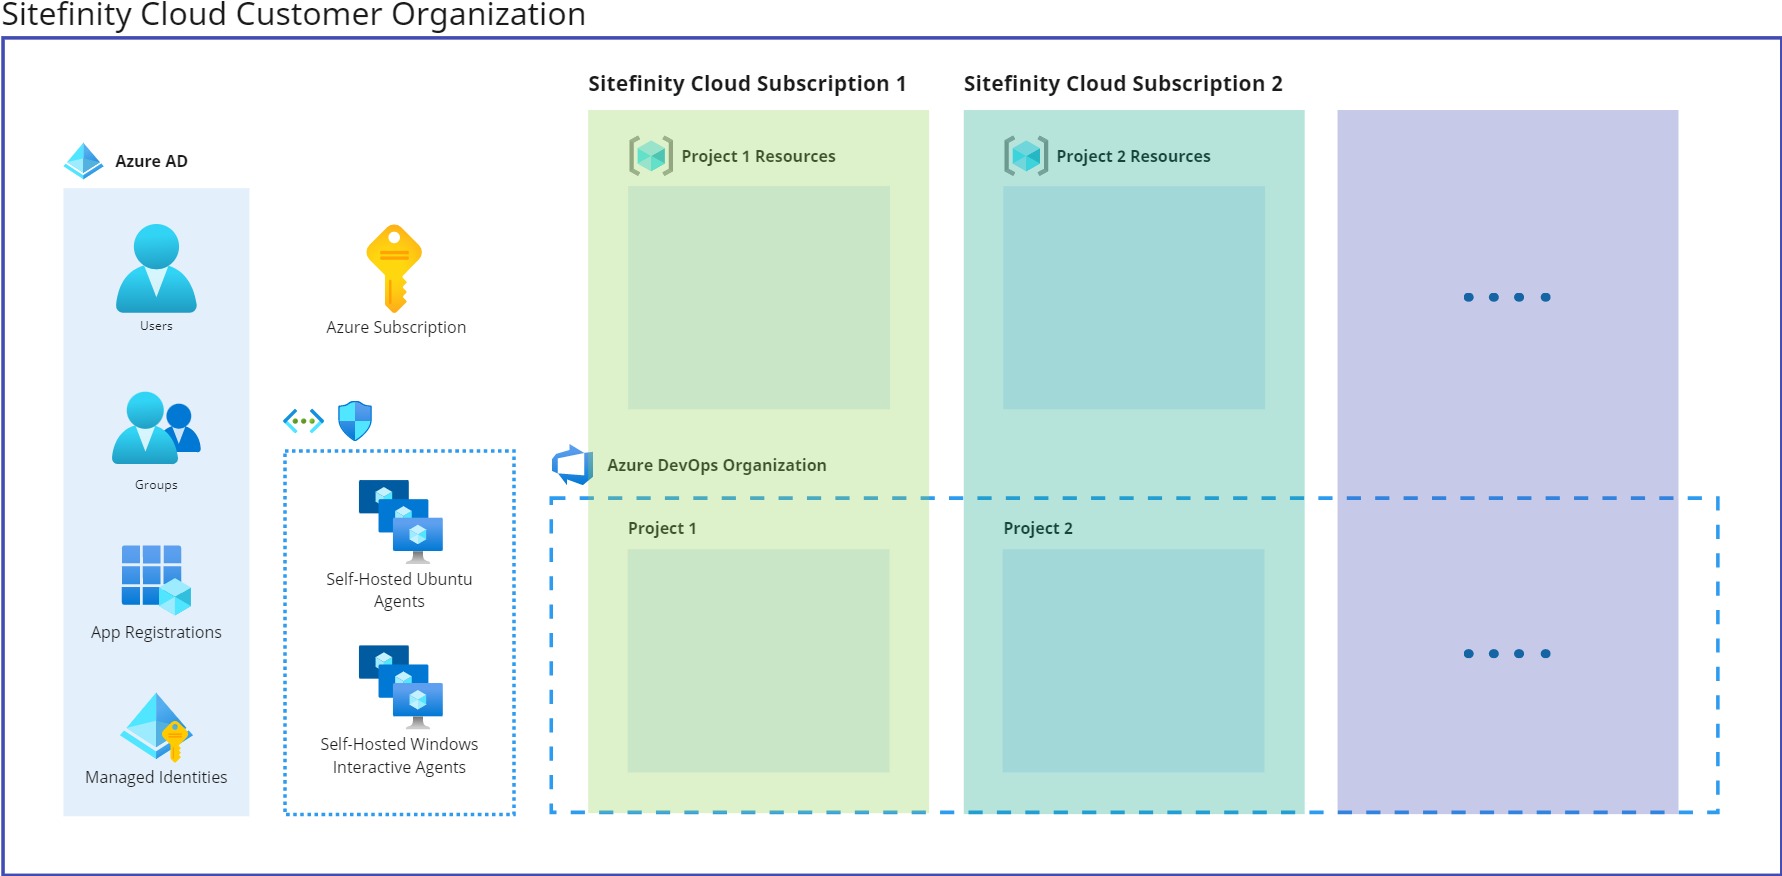This screenshot has height=876, width=1782.
Task: Click the Sitefinity Cloud Subscription 2 heading
Action: click(x=1122, y=84)
